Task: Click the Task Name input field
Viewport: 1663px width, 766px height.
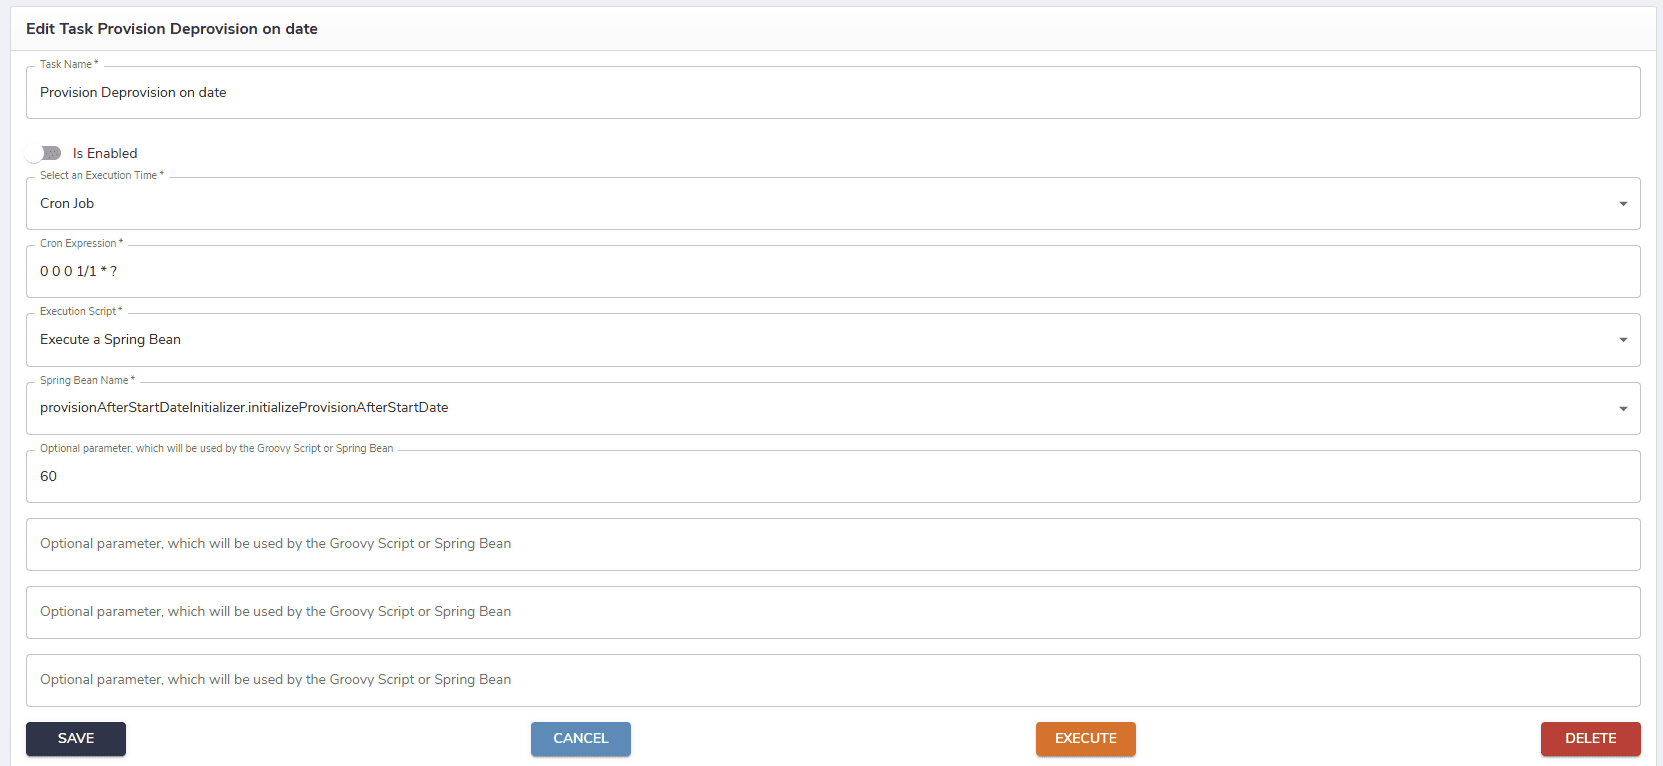Action: [832, 93]
